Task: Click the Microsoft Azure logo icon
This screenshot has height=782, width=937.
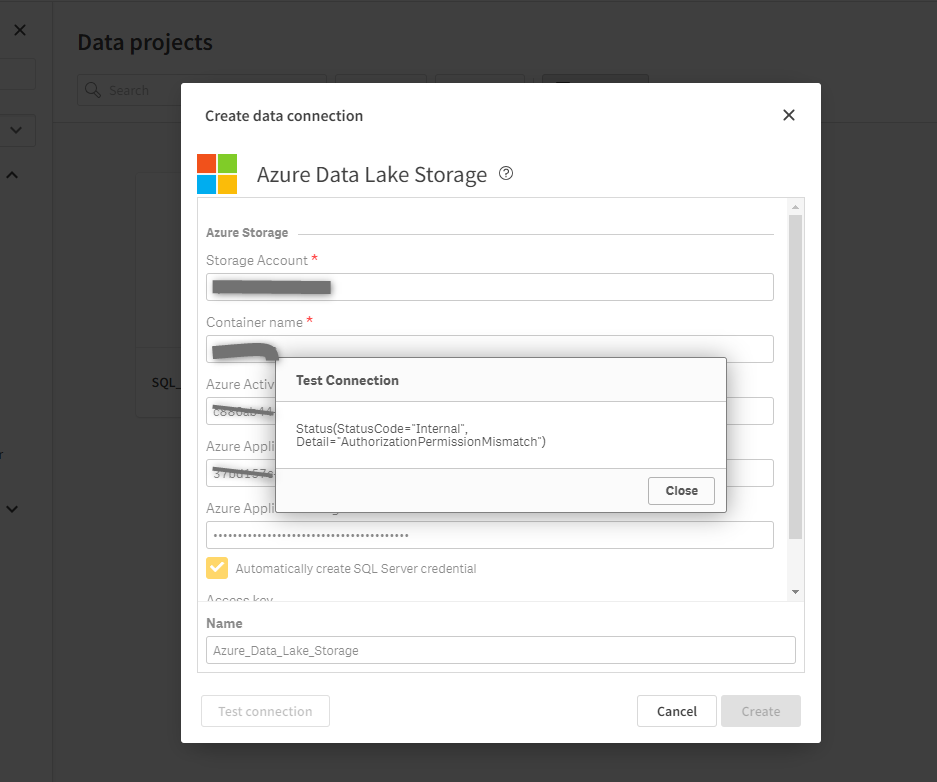Action: (217, 174)
